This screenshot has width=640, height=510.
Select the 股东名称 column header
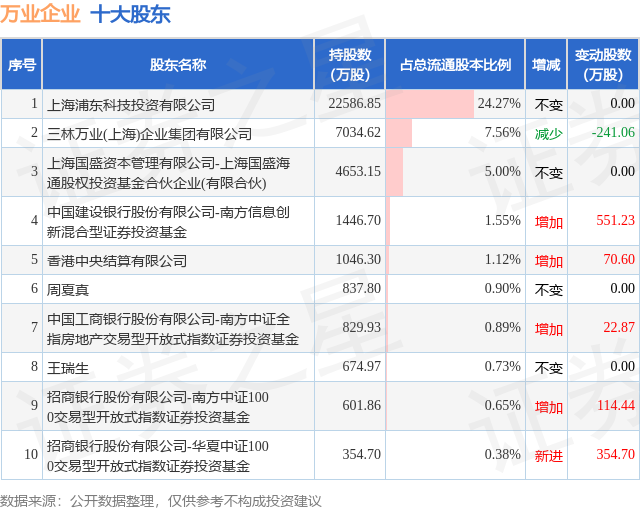[178, 64]
